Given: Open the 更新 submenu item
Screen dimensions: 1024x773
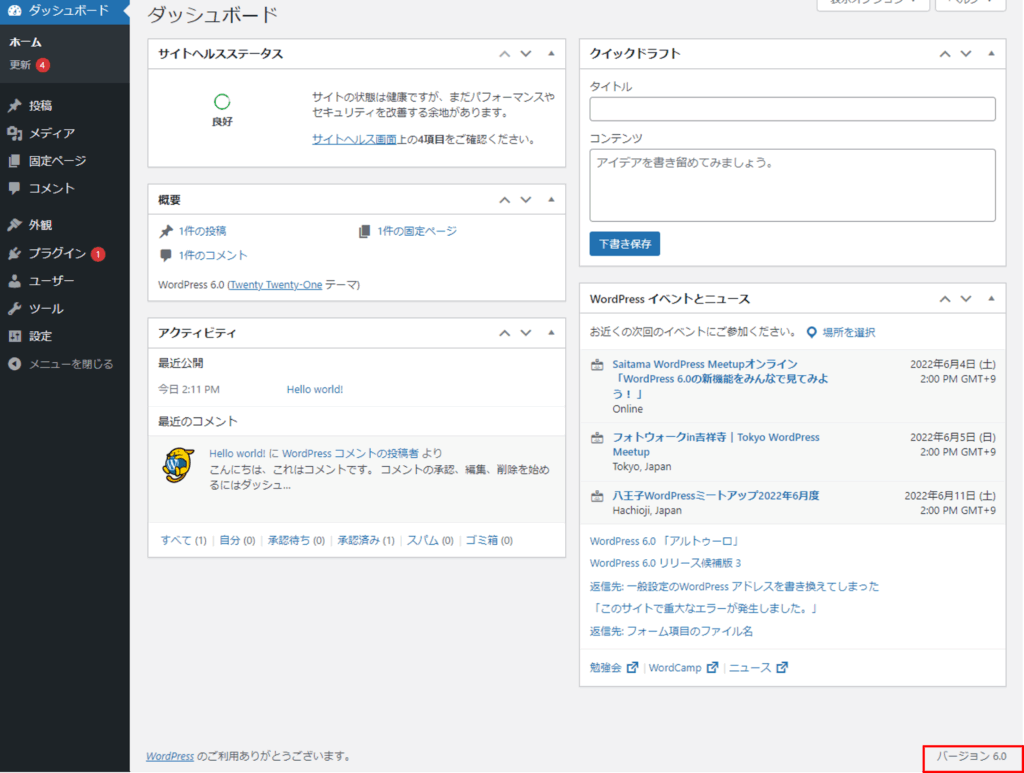Looking at the screenshot, I should (20, 65).
